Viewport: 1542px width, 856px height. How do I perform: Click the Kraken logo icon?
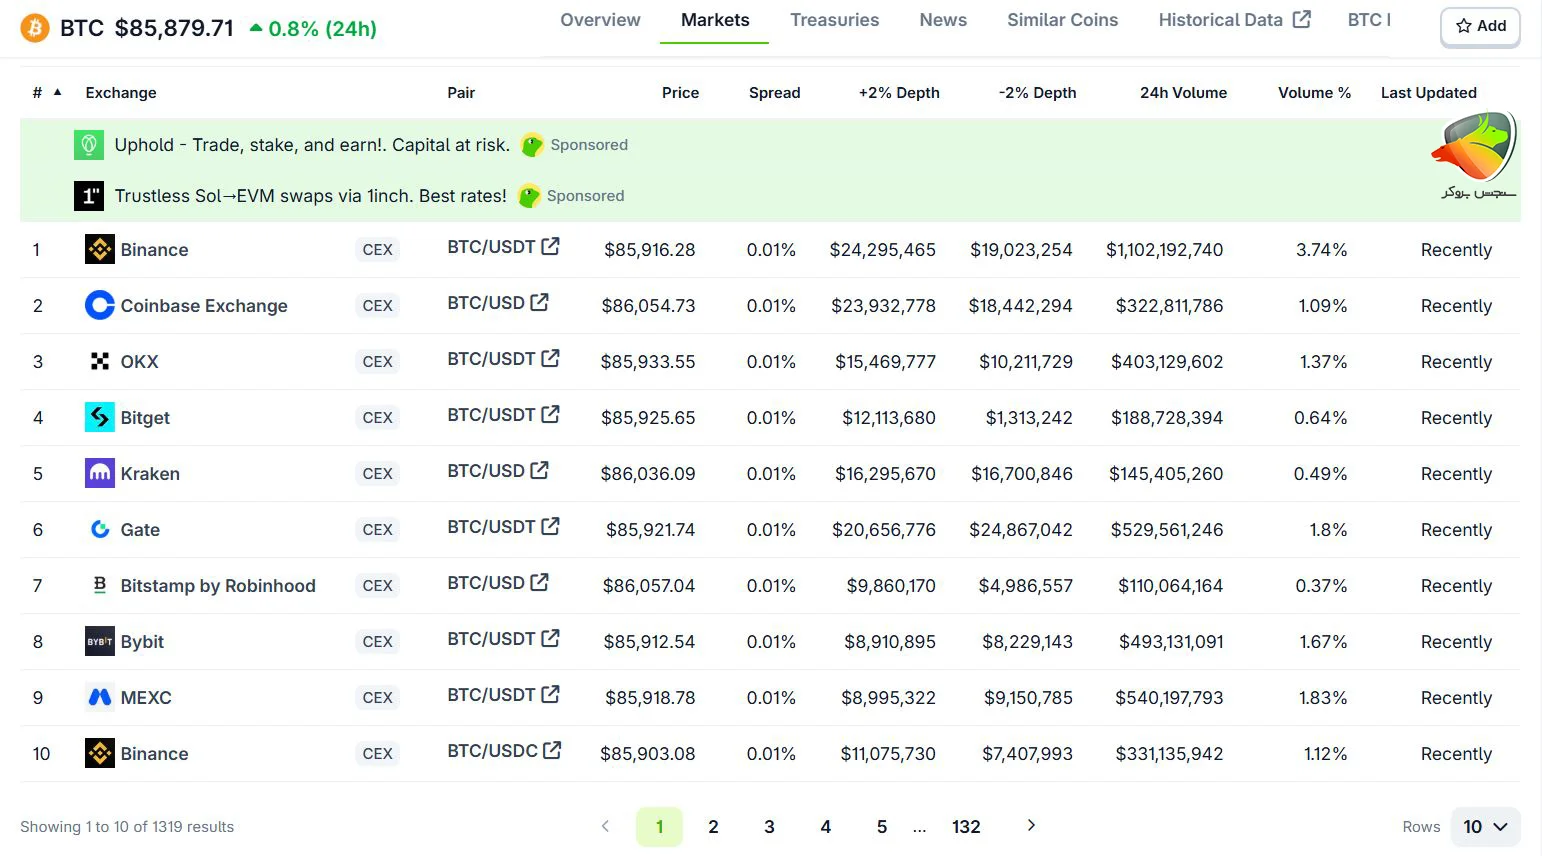[100, 473]
